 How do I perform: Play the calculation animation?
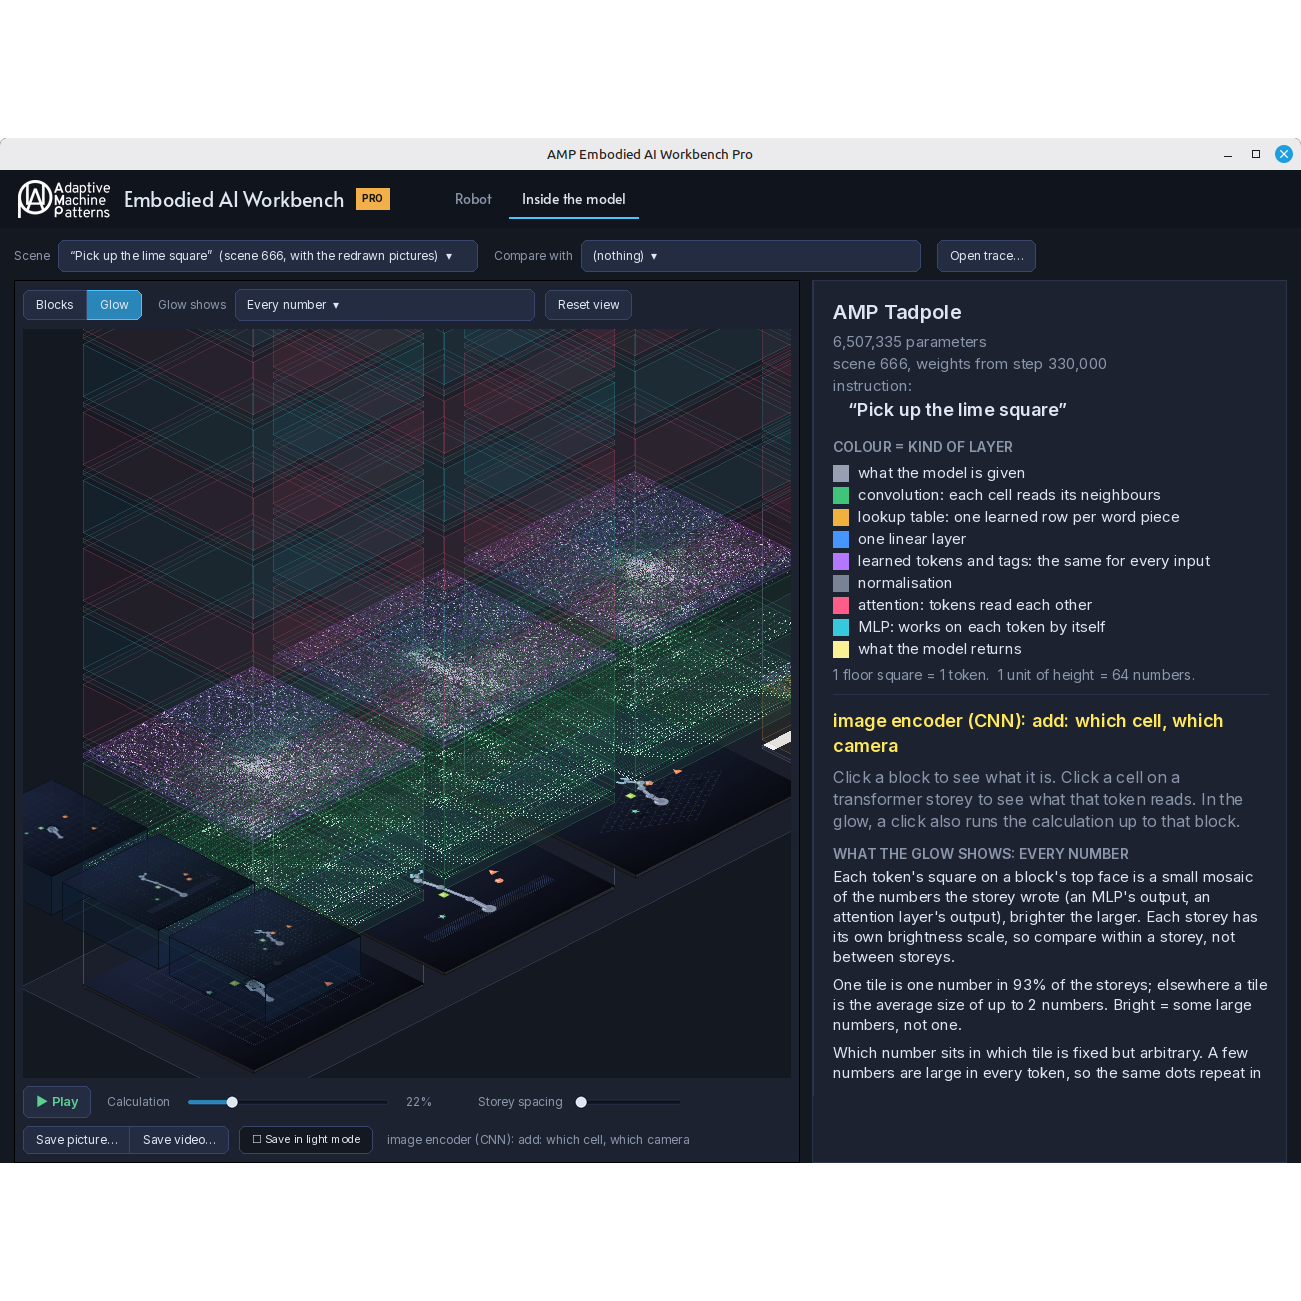click(57, 1102)
